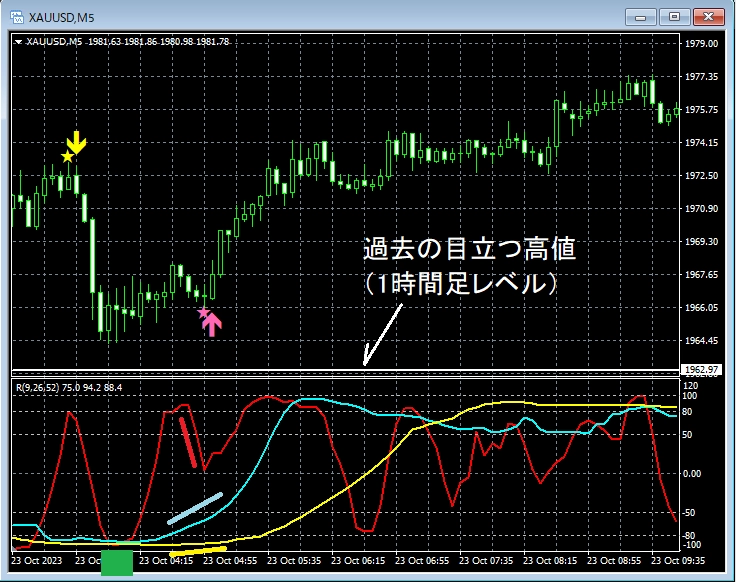Viewport: 737px width, 582px height.
Task: Click the 1975.75 price scale label
Action: (701, 110)
